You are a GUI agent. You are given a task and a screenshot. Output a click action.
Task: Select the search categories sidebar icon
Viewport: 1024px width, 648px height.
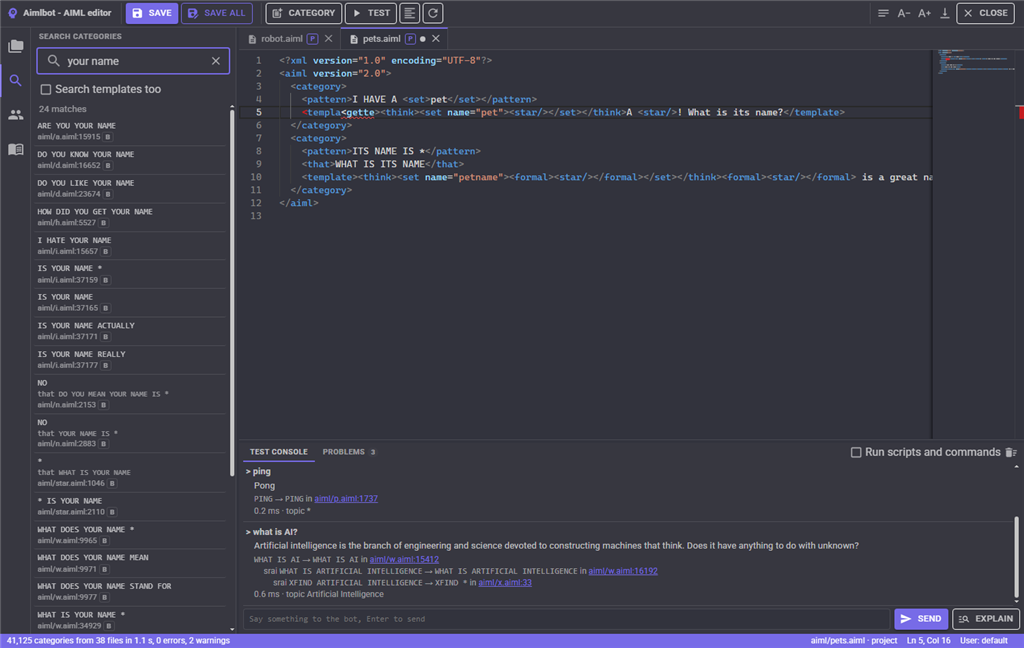(x=16, y=80)
